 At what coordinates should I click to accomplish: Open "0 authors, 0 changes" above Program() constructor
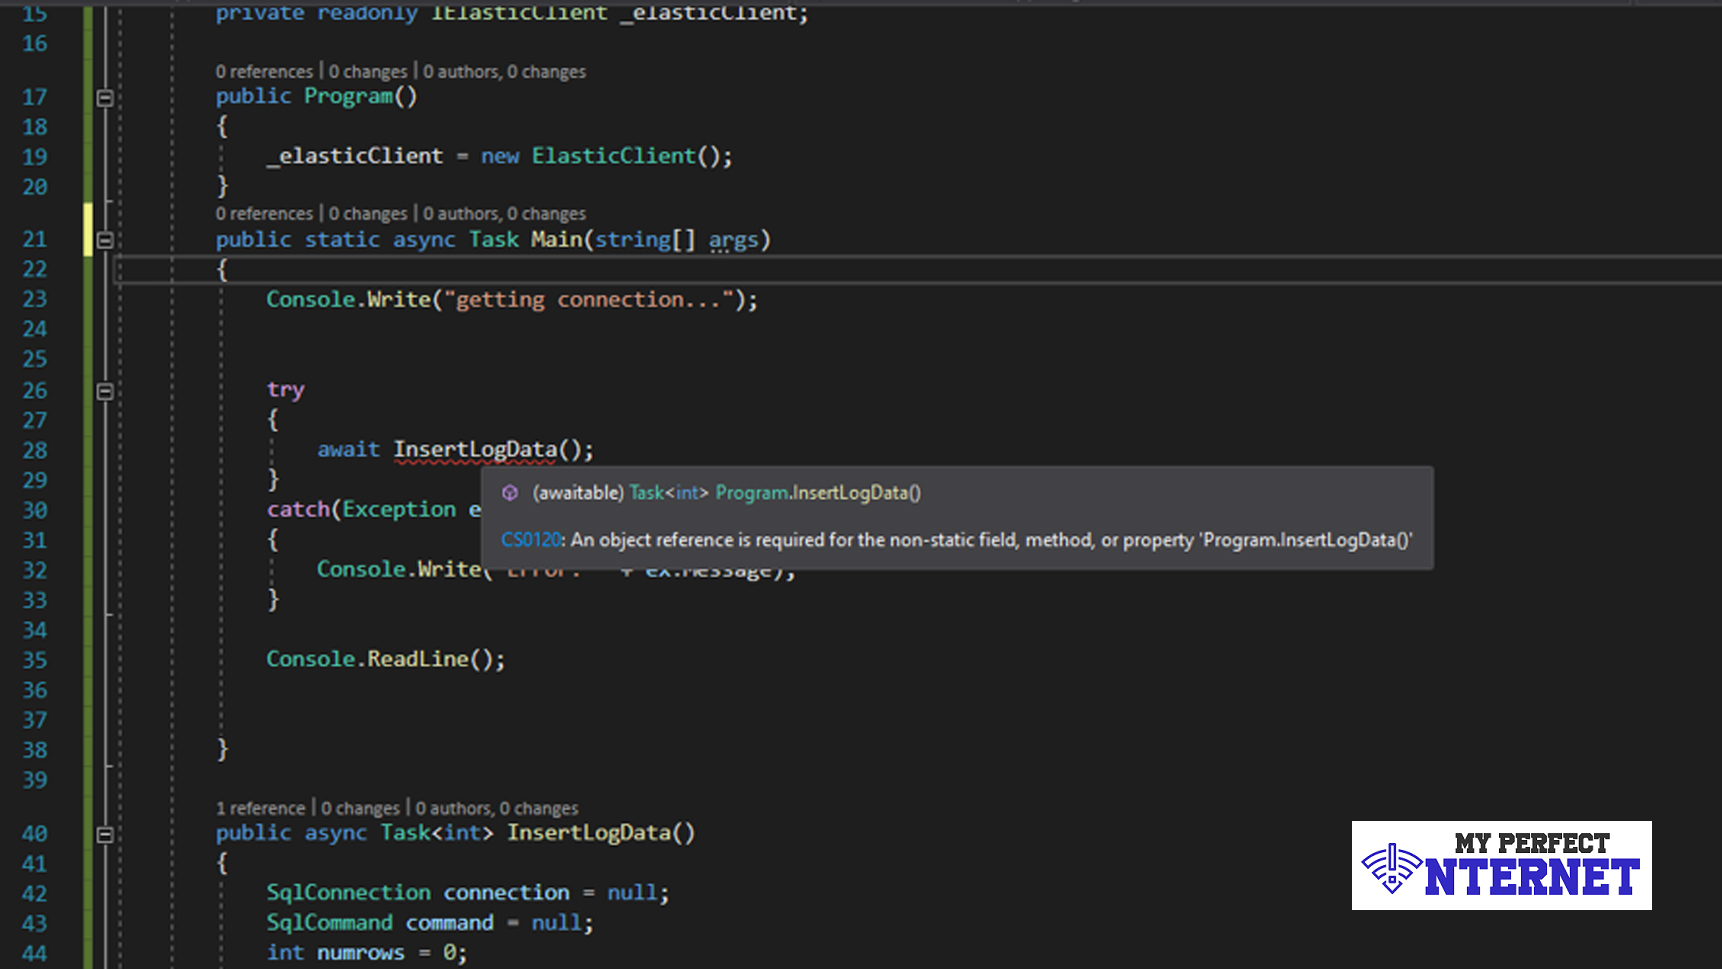[x=504, y=72]
